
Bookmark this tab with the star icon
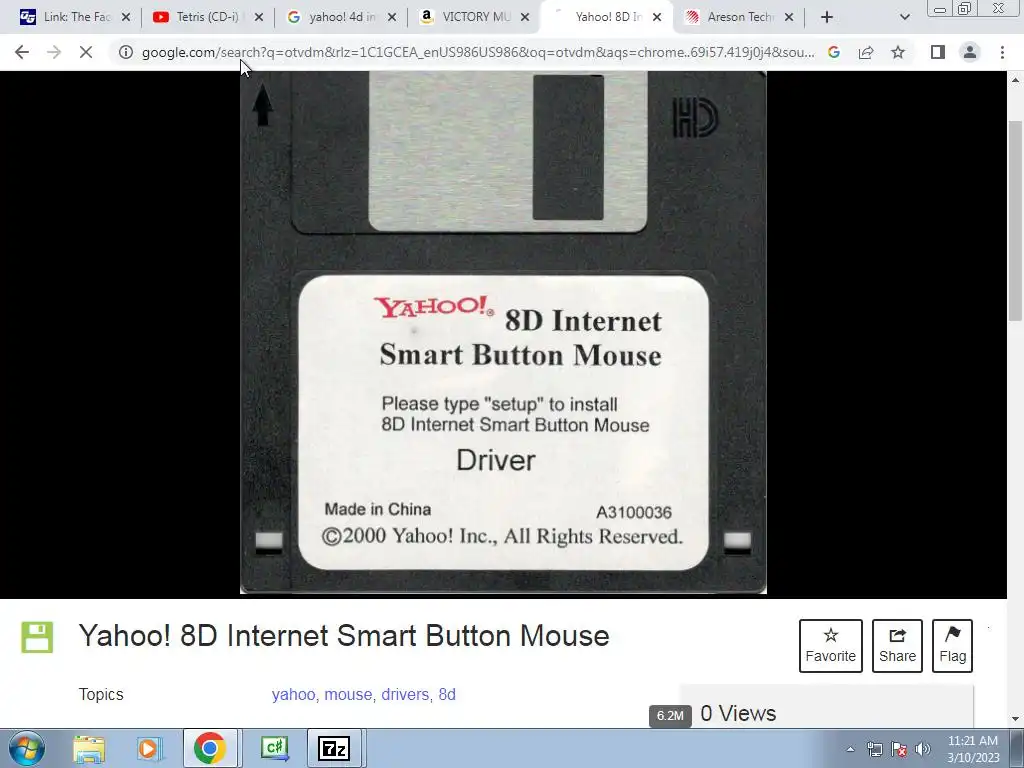tap(898, 52)
